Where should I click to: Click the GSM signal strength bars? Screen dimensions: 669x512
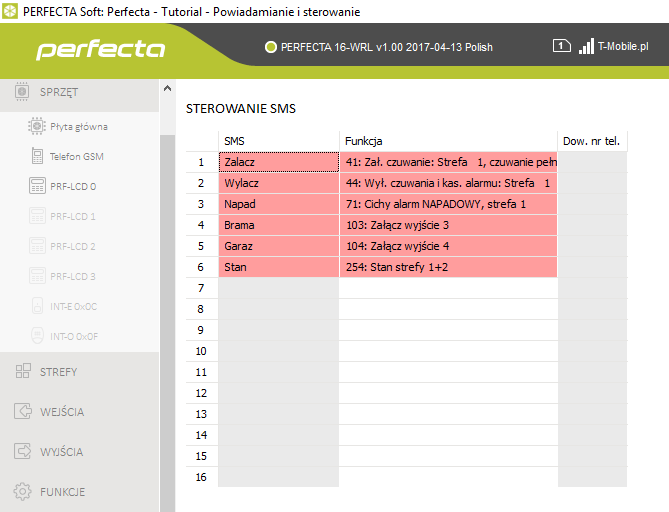click(586, 46)
